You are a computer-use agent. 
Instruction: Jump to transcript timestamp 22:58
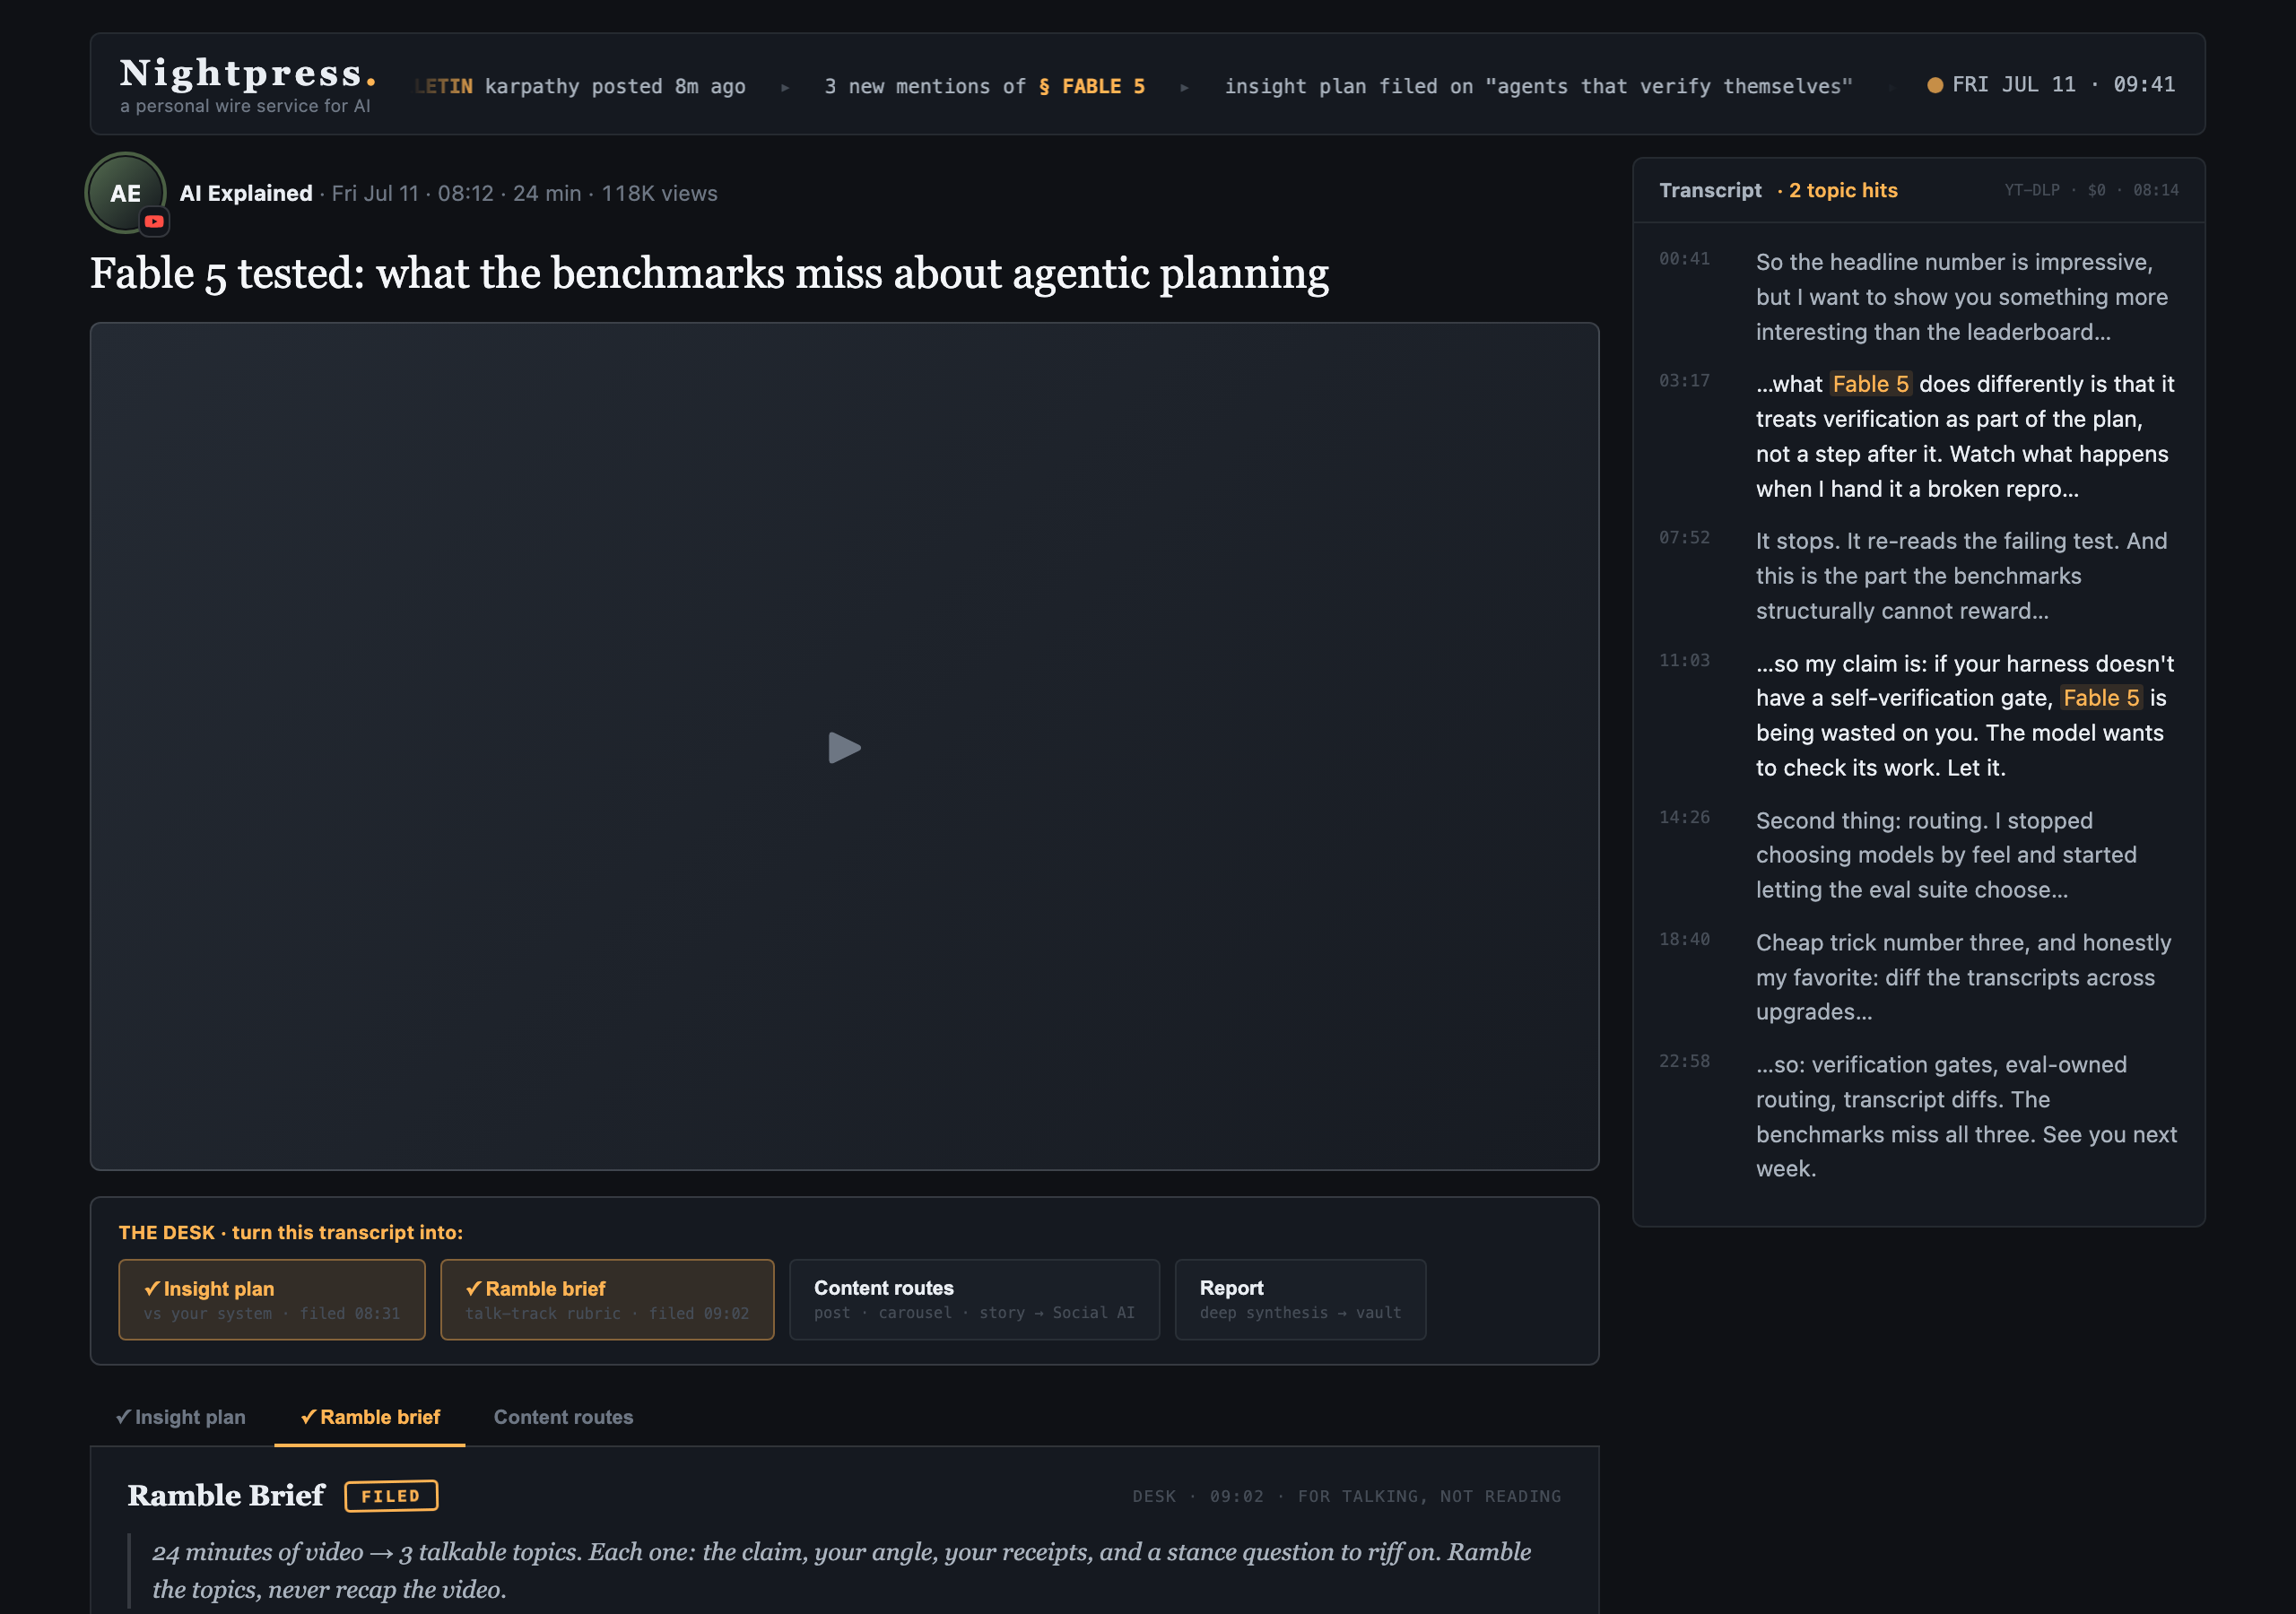tap(1684, 1062)
